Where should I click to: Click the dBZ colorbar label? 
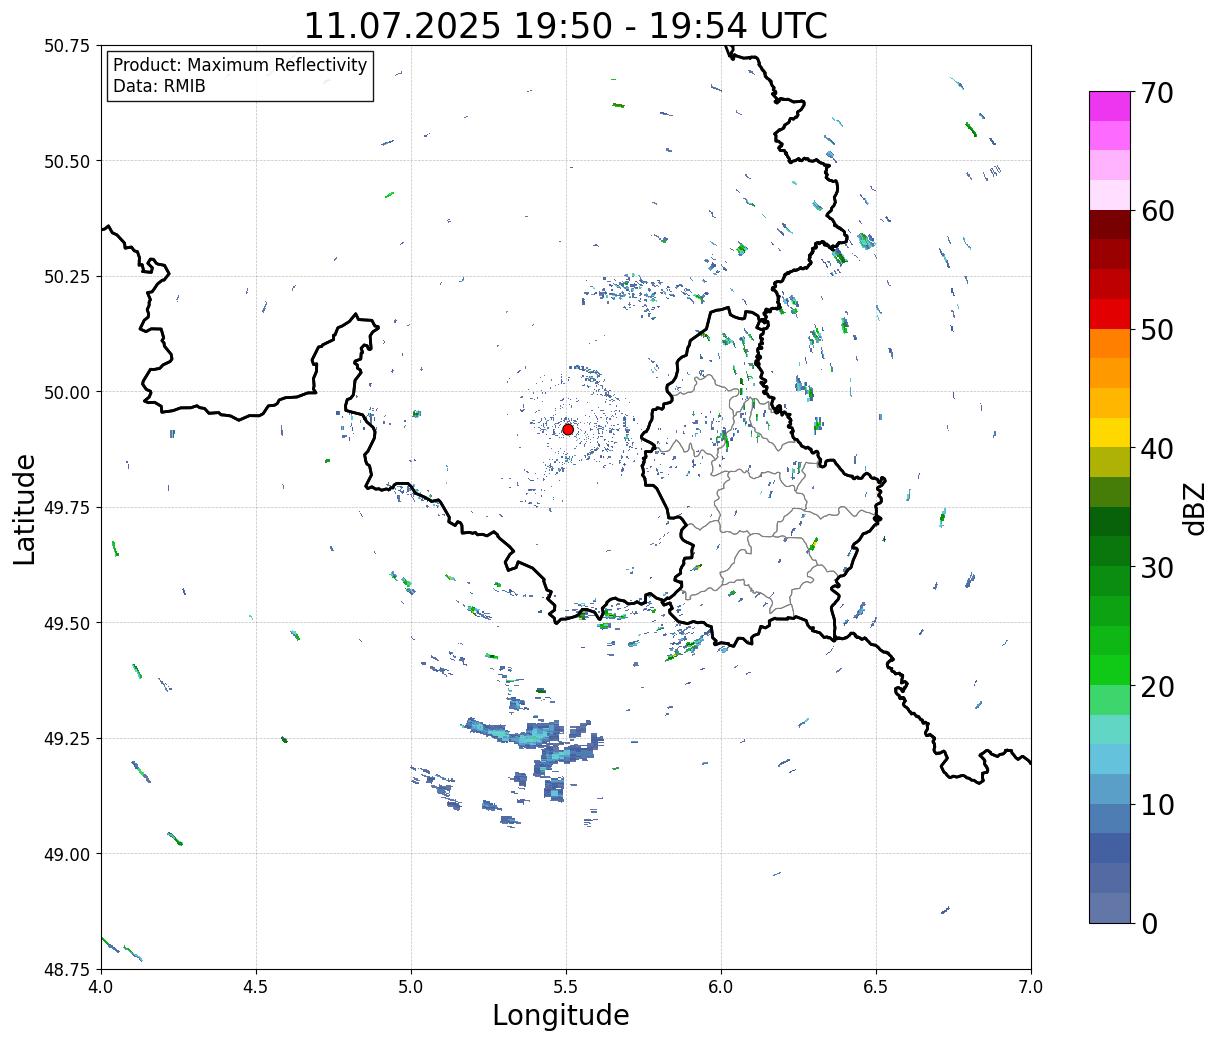click(x=1195, y=508)
